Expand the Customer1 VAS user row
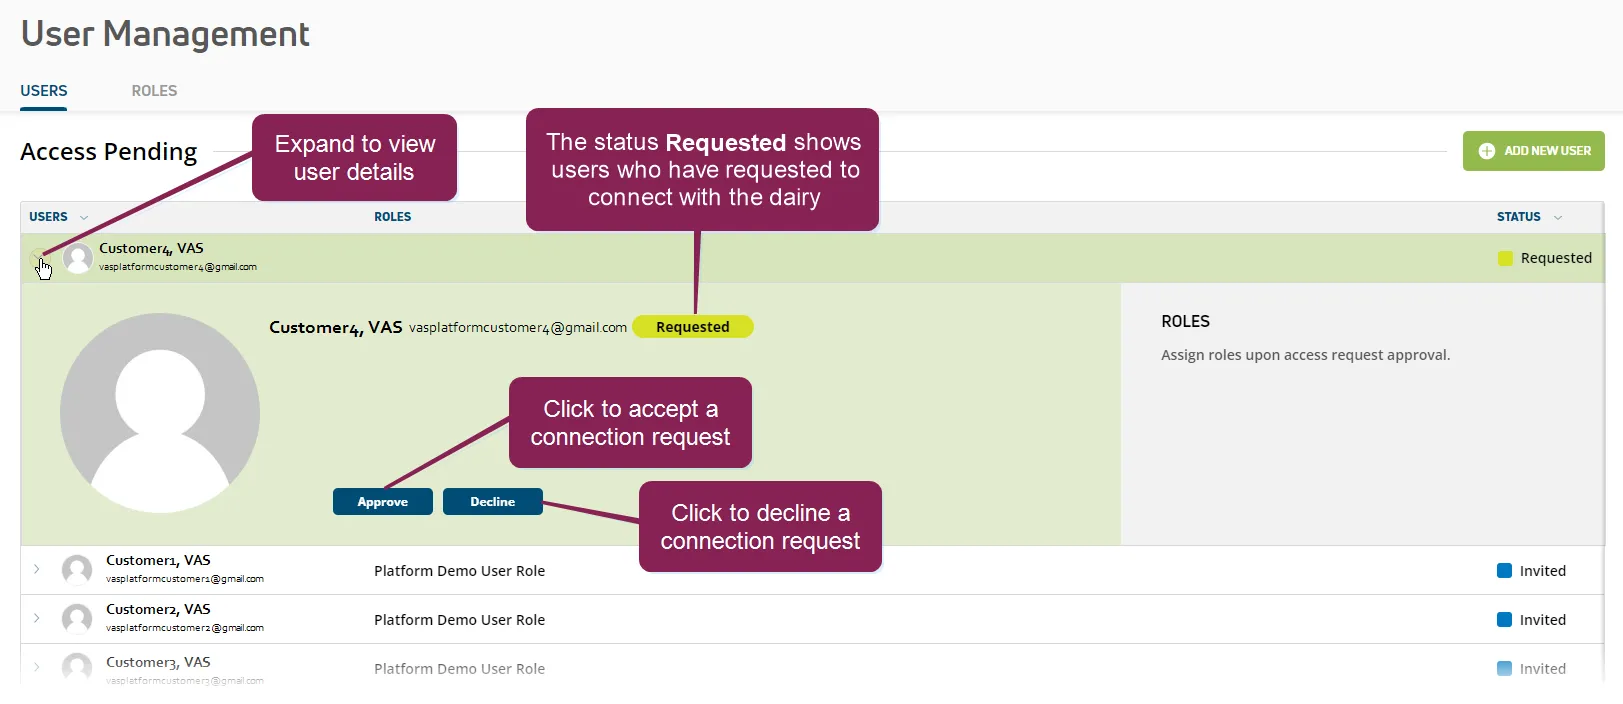Viewport: 1623px width, 704px height. 37,569
